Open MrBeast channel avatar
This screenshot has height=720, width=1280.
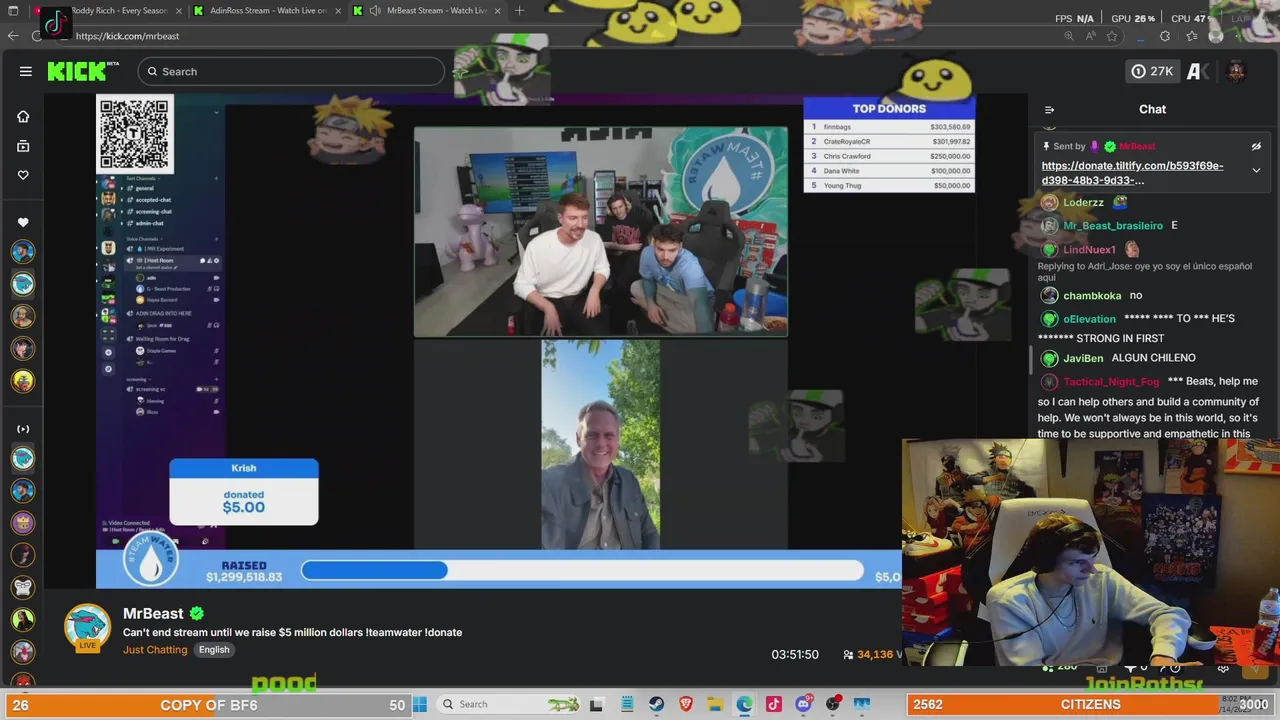88,629
